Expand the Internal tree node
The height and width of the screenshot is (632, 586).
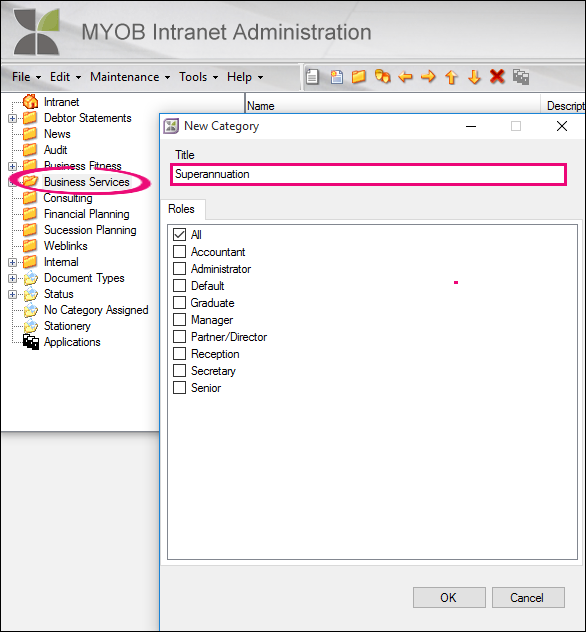12,262
